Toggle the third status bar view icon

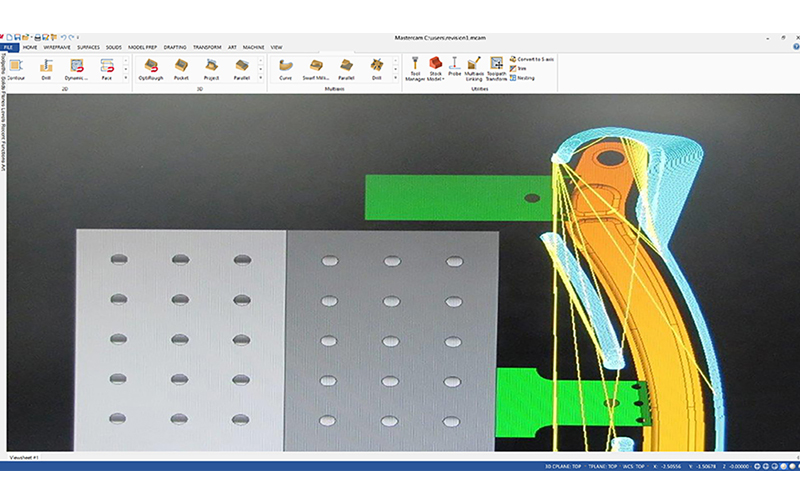click(774, 466)
